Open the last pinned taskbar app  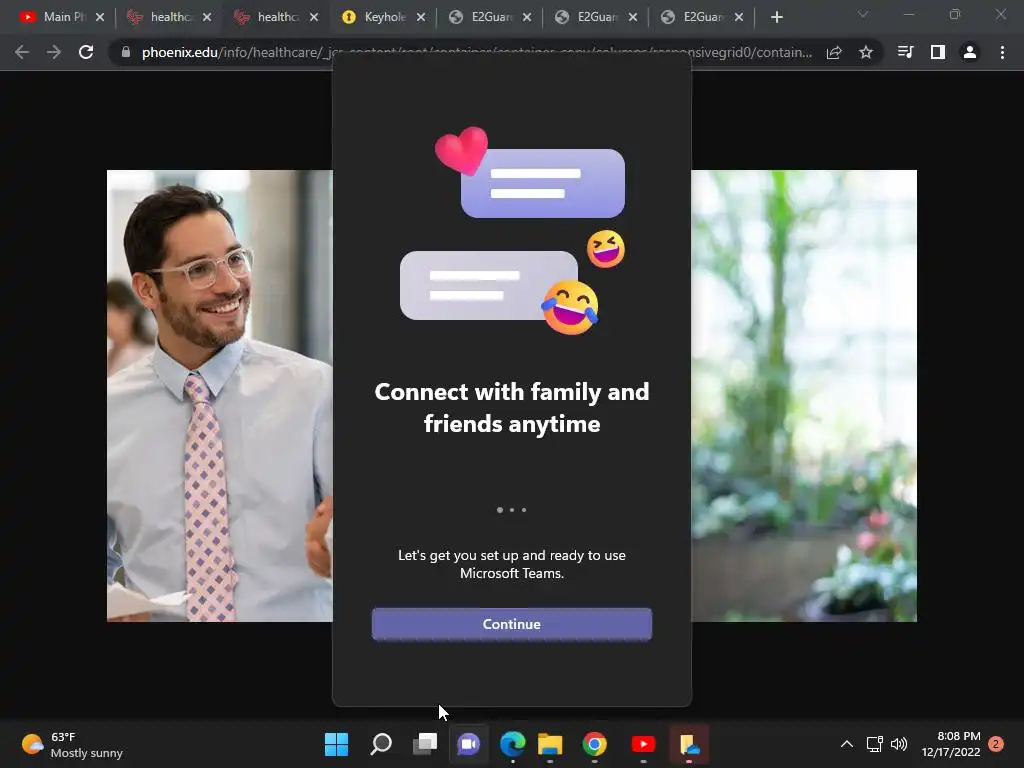coord(689,744)
